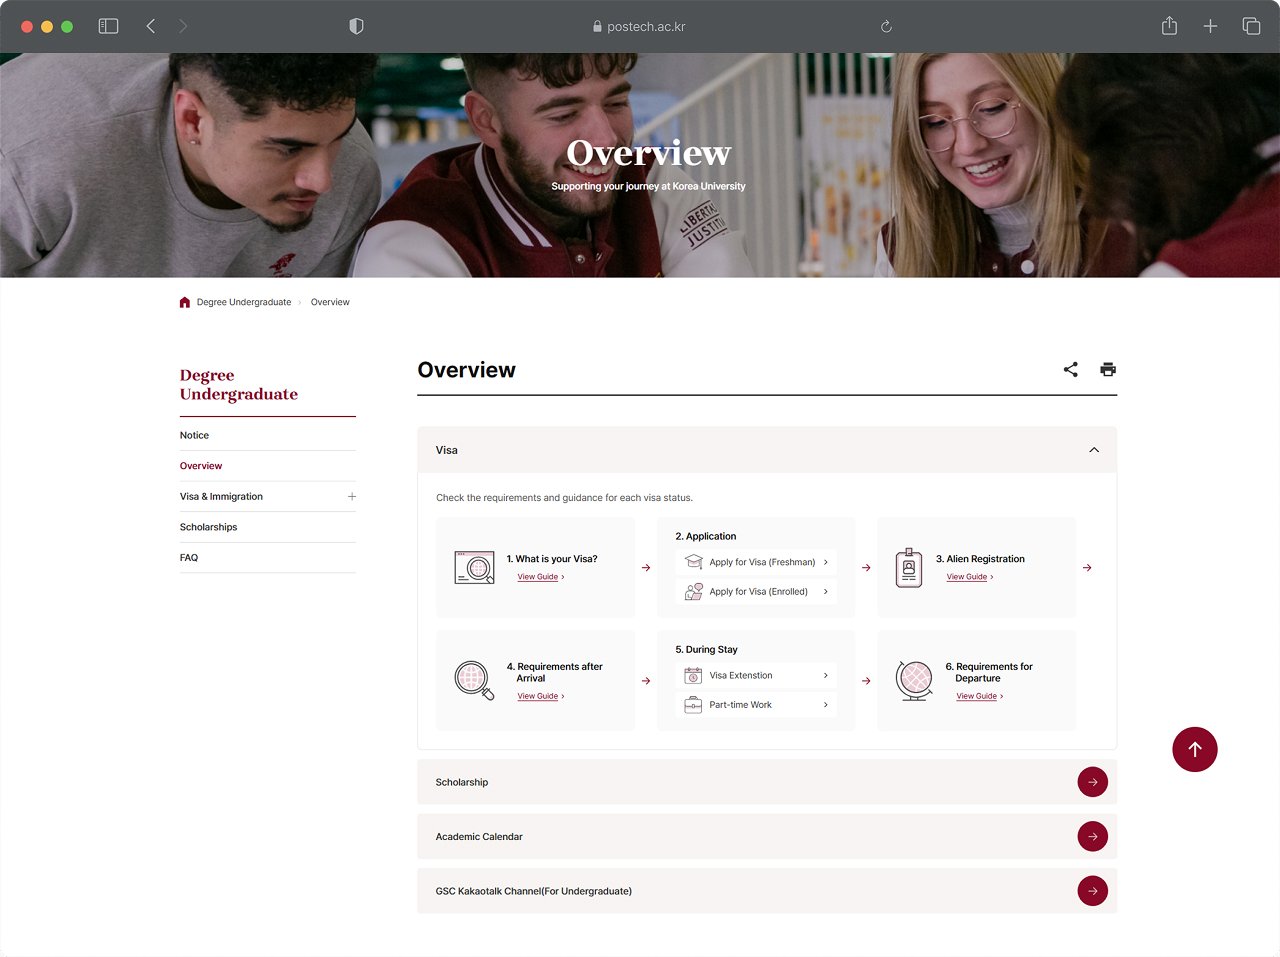The width and height of the screenshot is (1280, 957).
Task: Click the postech.ac.kr address bar
Action: tap(640, 27)
